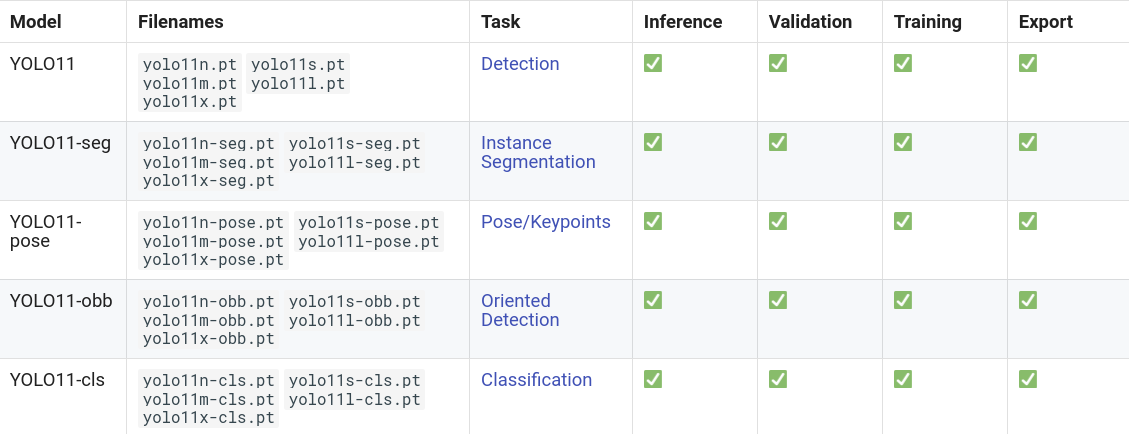
Task: Click YOLO11-obb Export green checkmark
Action: [x=1027, y=300]
